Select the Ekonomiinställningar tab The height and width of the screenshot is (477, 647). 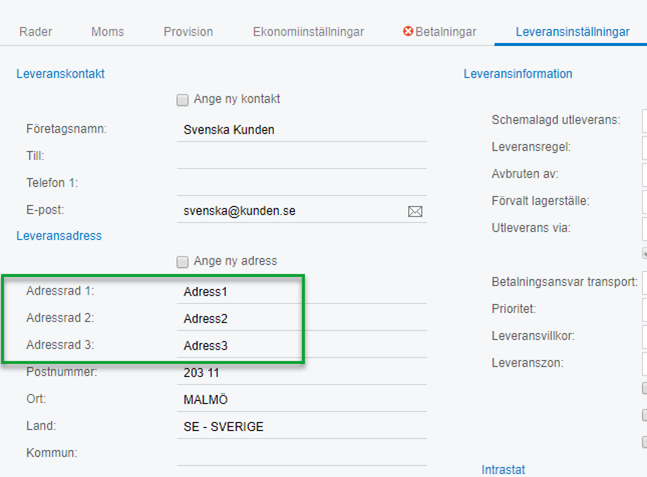[308, 32]
